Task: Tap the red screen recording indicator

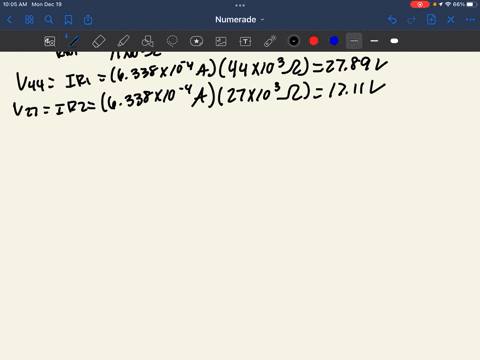Action: coord(420,4)
